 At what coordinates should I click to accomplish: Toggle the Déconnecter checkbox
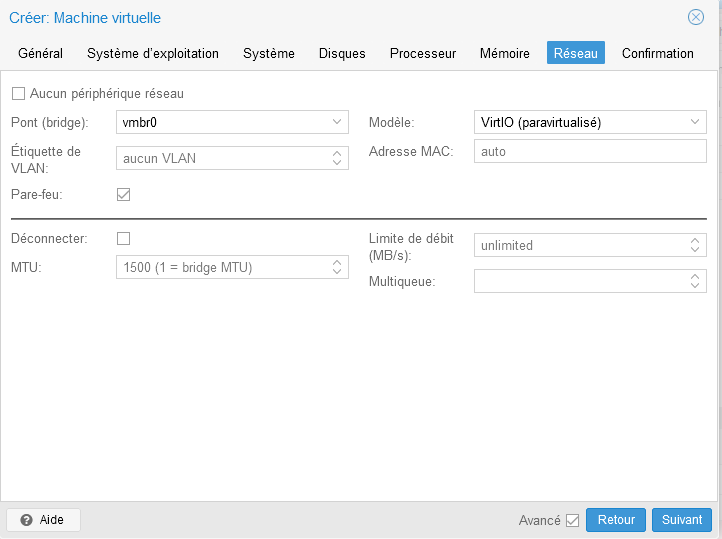pyautogui.click(x=124, y=238)
